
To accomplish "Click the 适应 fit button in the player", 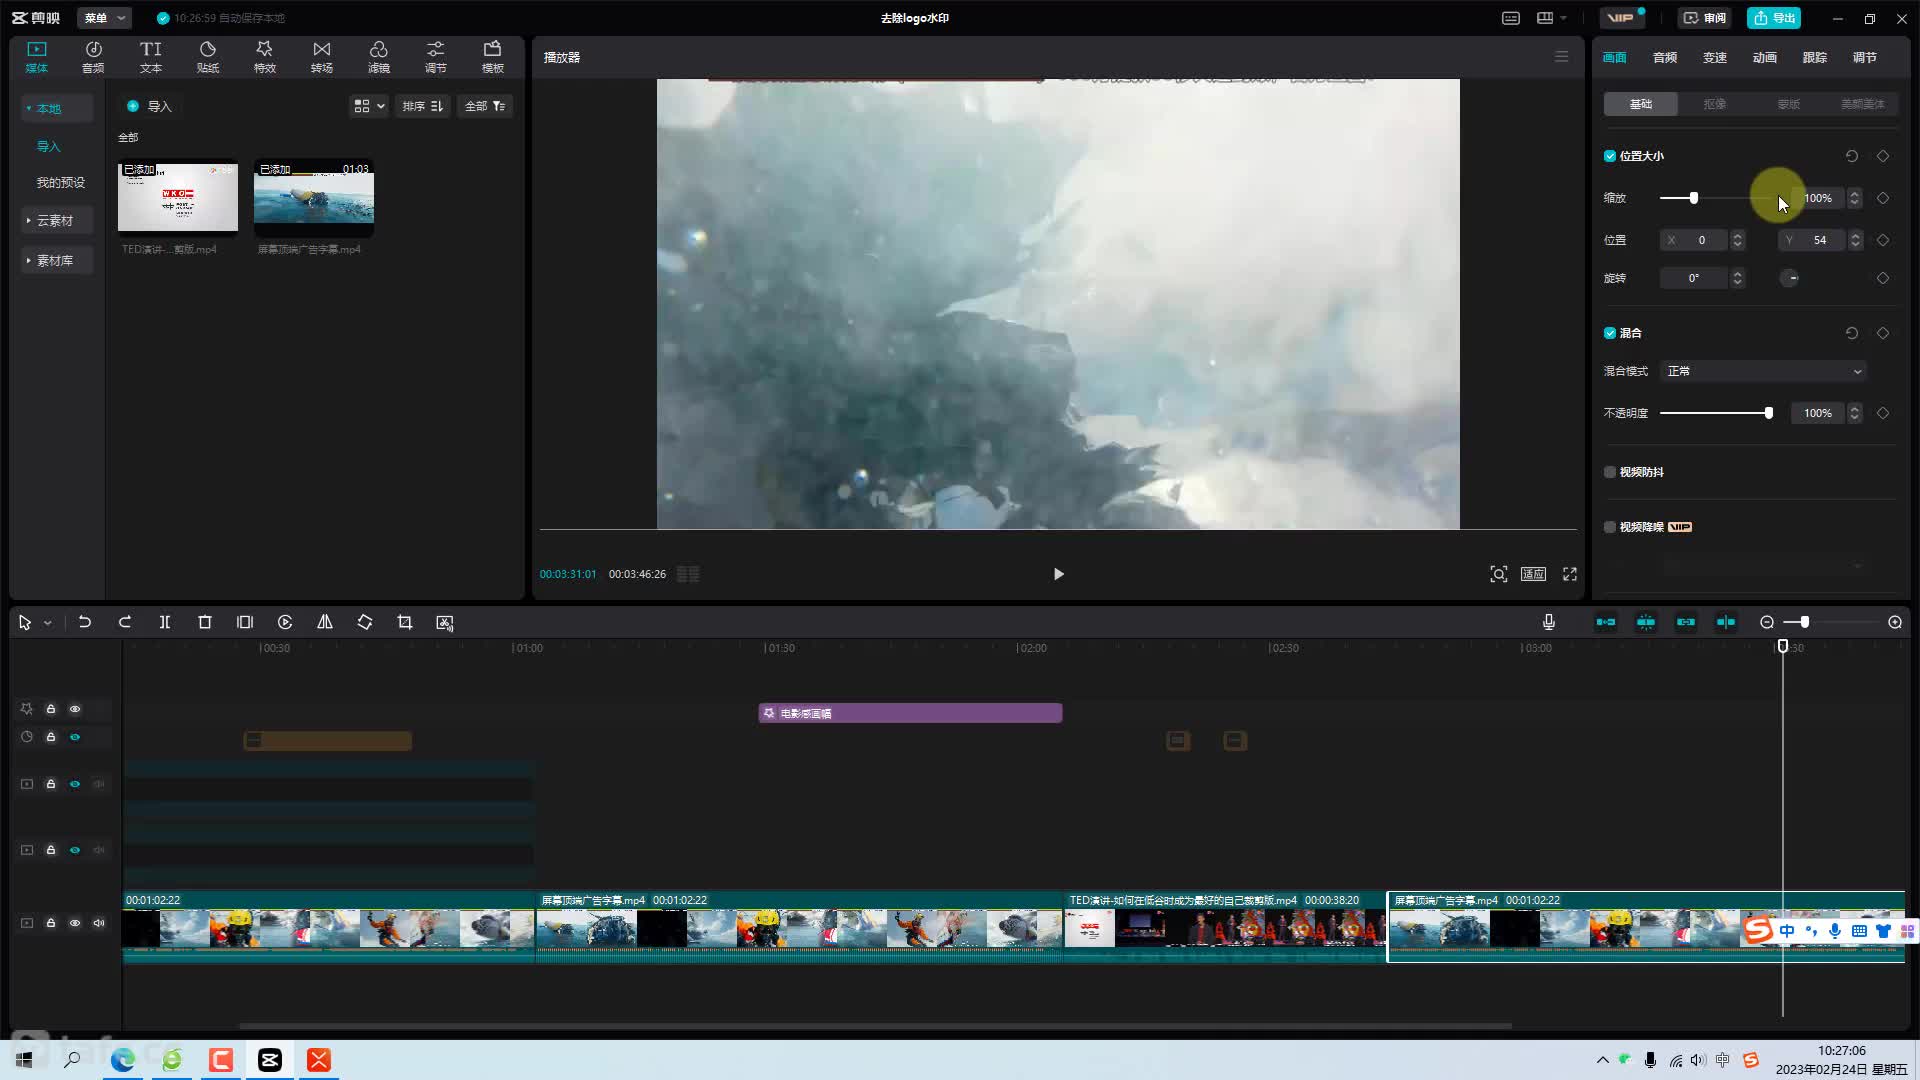I will point(1533,574).
